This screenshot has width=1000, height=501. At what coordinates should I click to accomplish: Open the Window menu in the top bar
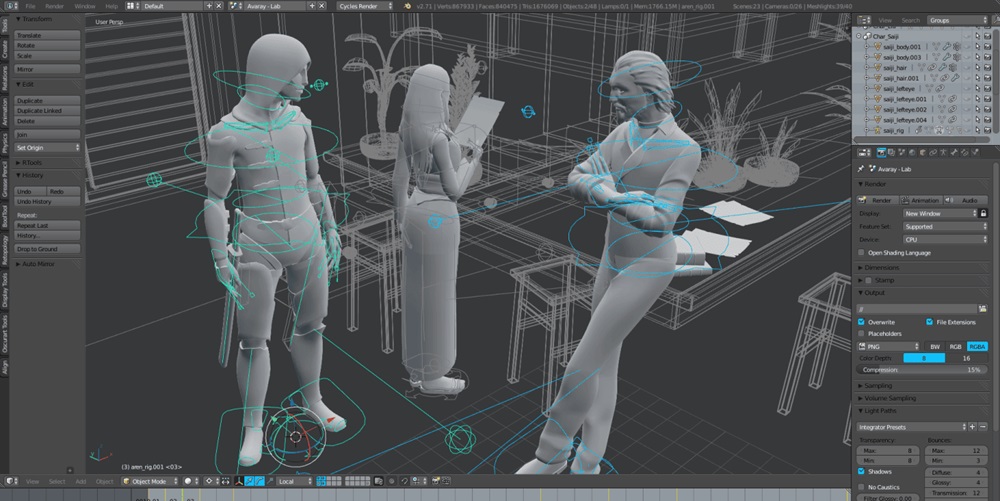[x=84, y=6]
